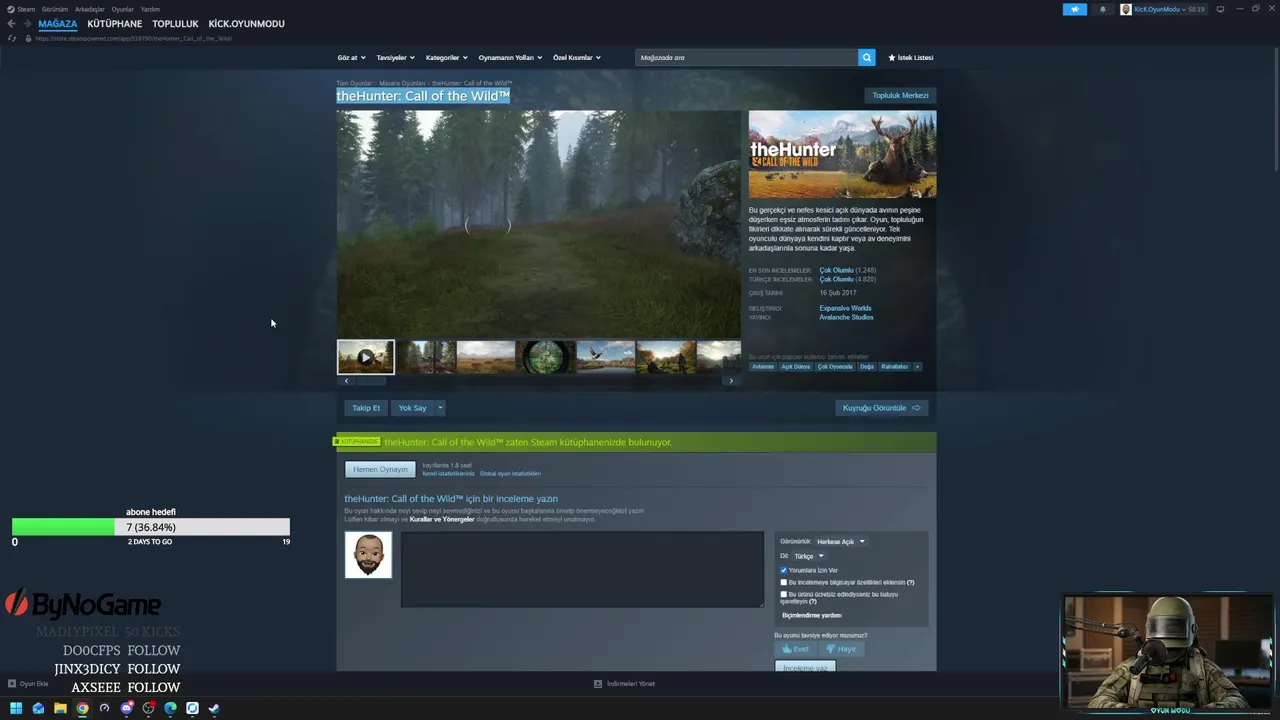Image resolution: width=1280 pixels, height=720 pixels.
Task: Change visibility in Herkese Açık dropdown
Action: tap(841, 542)
